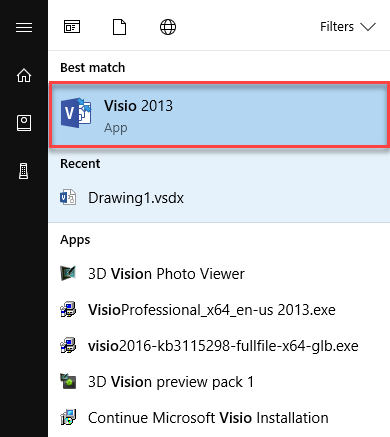Select Continue Microsoft Visio Installation
This screenshot has height=437, width=390.
pyautogui.click(x=219, y=418)
